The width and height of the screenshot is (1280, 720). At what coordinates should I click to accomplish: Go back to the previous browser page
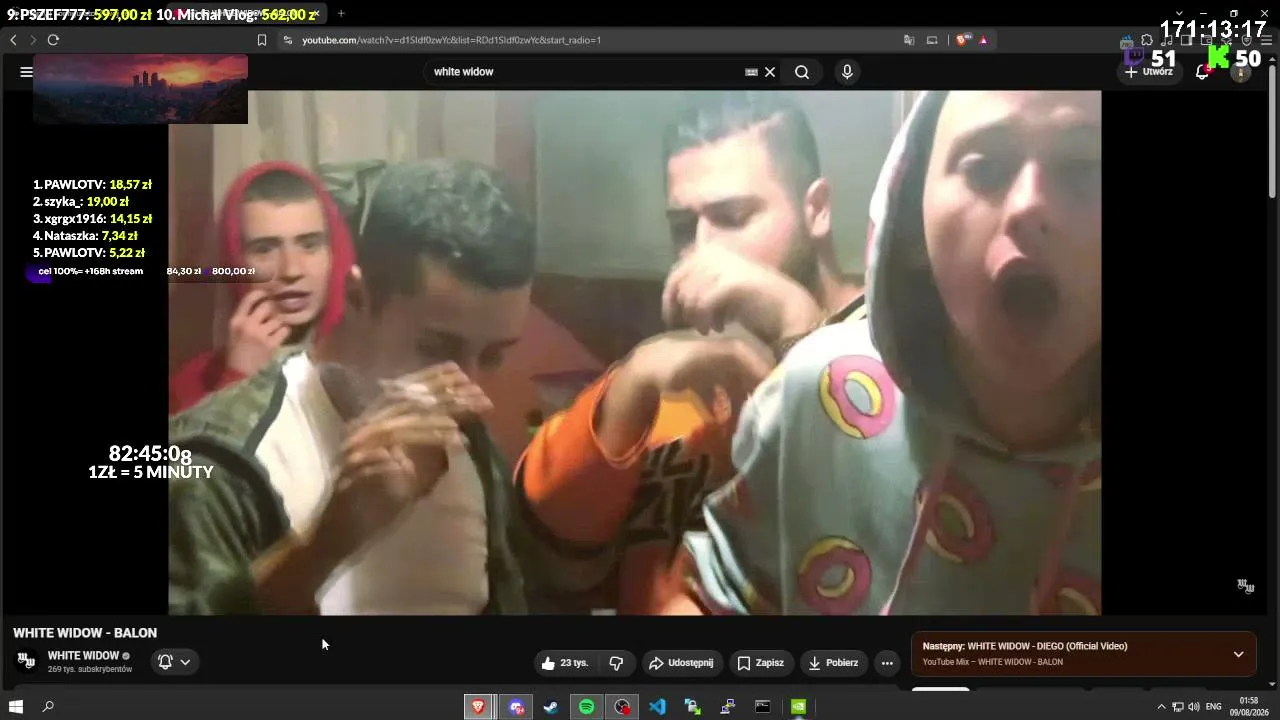coord(13,40)
